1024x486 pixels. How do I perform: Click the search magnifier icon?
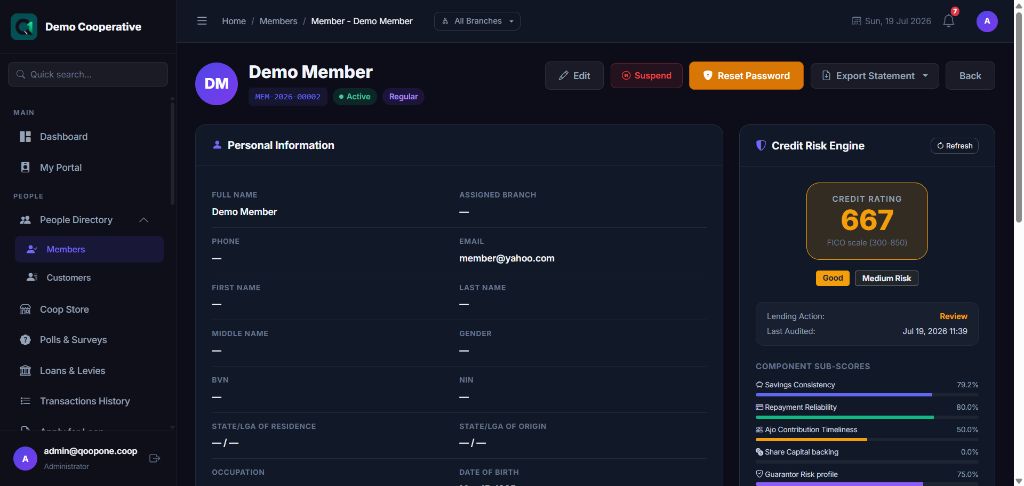(x=20, y=74)
